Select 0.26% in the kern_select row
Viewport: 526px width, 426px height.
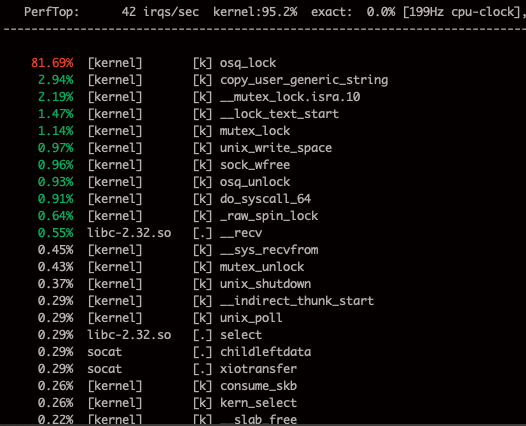(x=55, y=403)
